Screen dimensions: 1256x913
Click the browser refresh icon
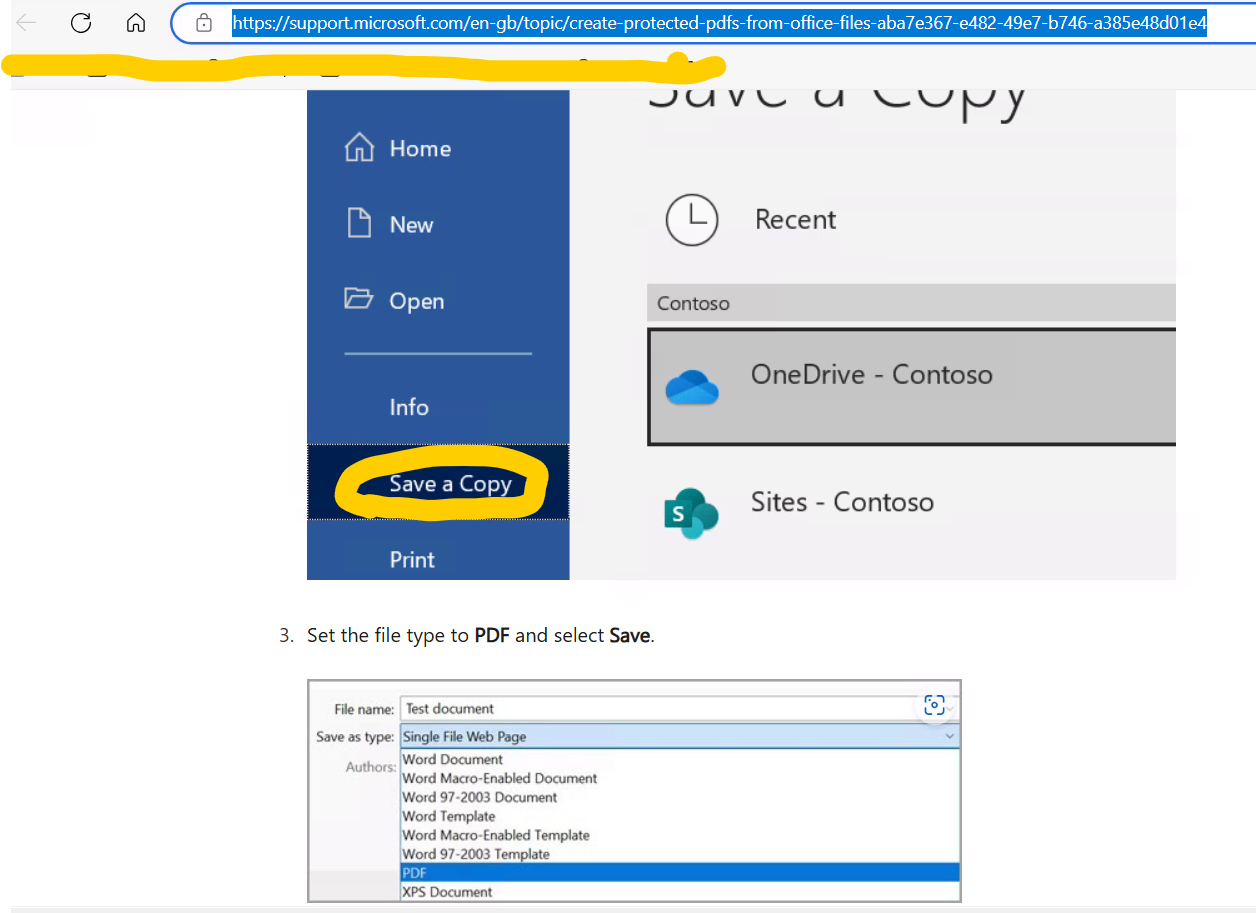click(x=80, y=24)
